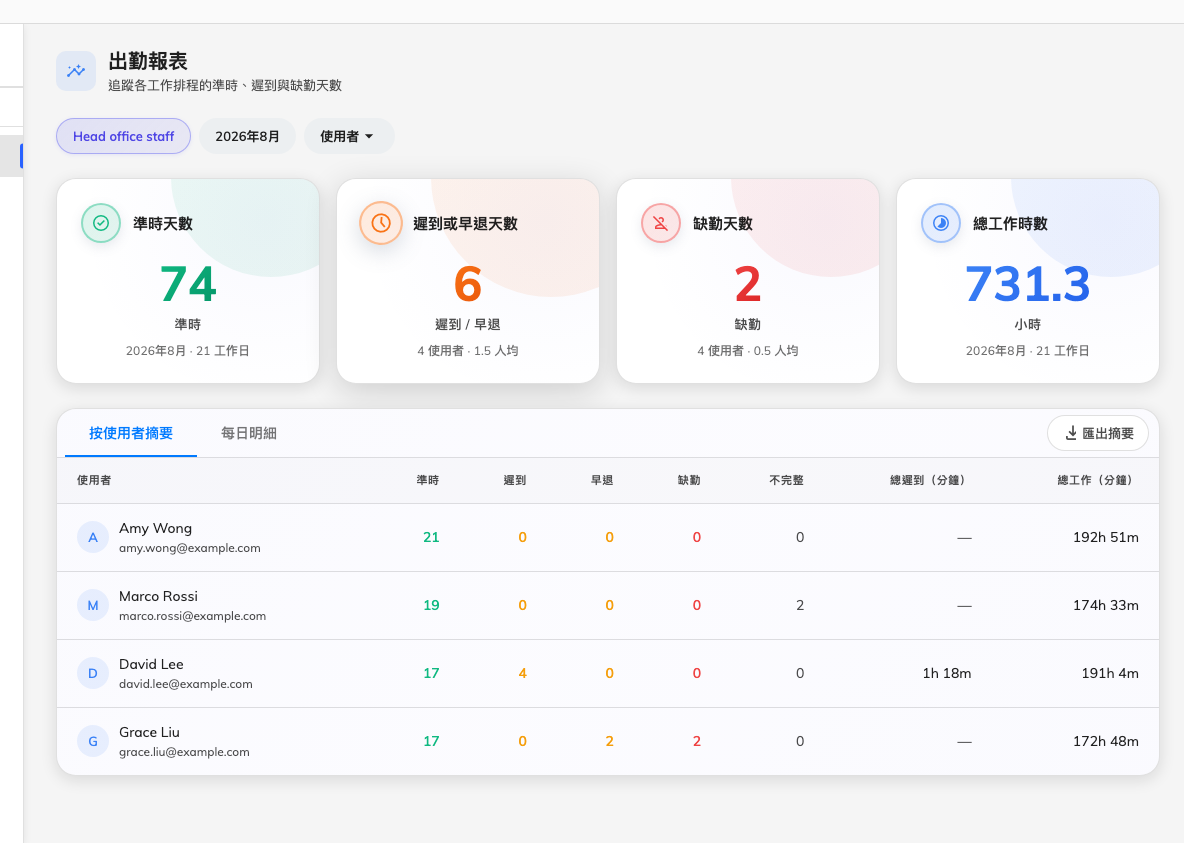This screenshot has height=843, width=1184.
Task: Click the 缺勤天數 card showing 2
Action: coord(748,281)
